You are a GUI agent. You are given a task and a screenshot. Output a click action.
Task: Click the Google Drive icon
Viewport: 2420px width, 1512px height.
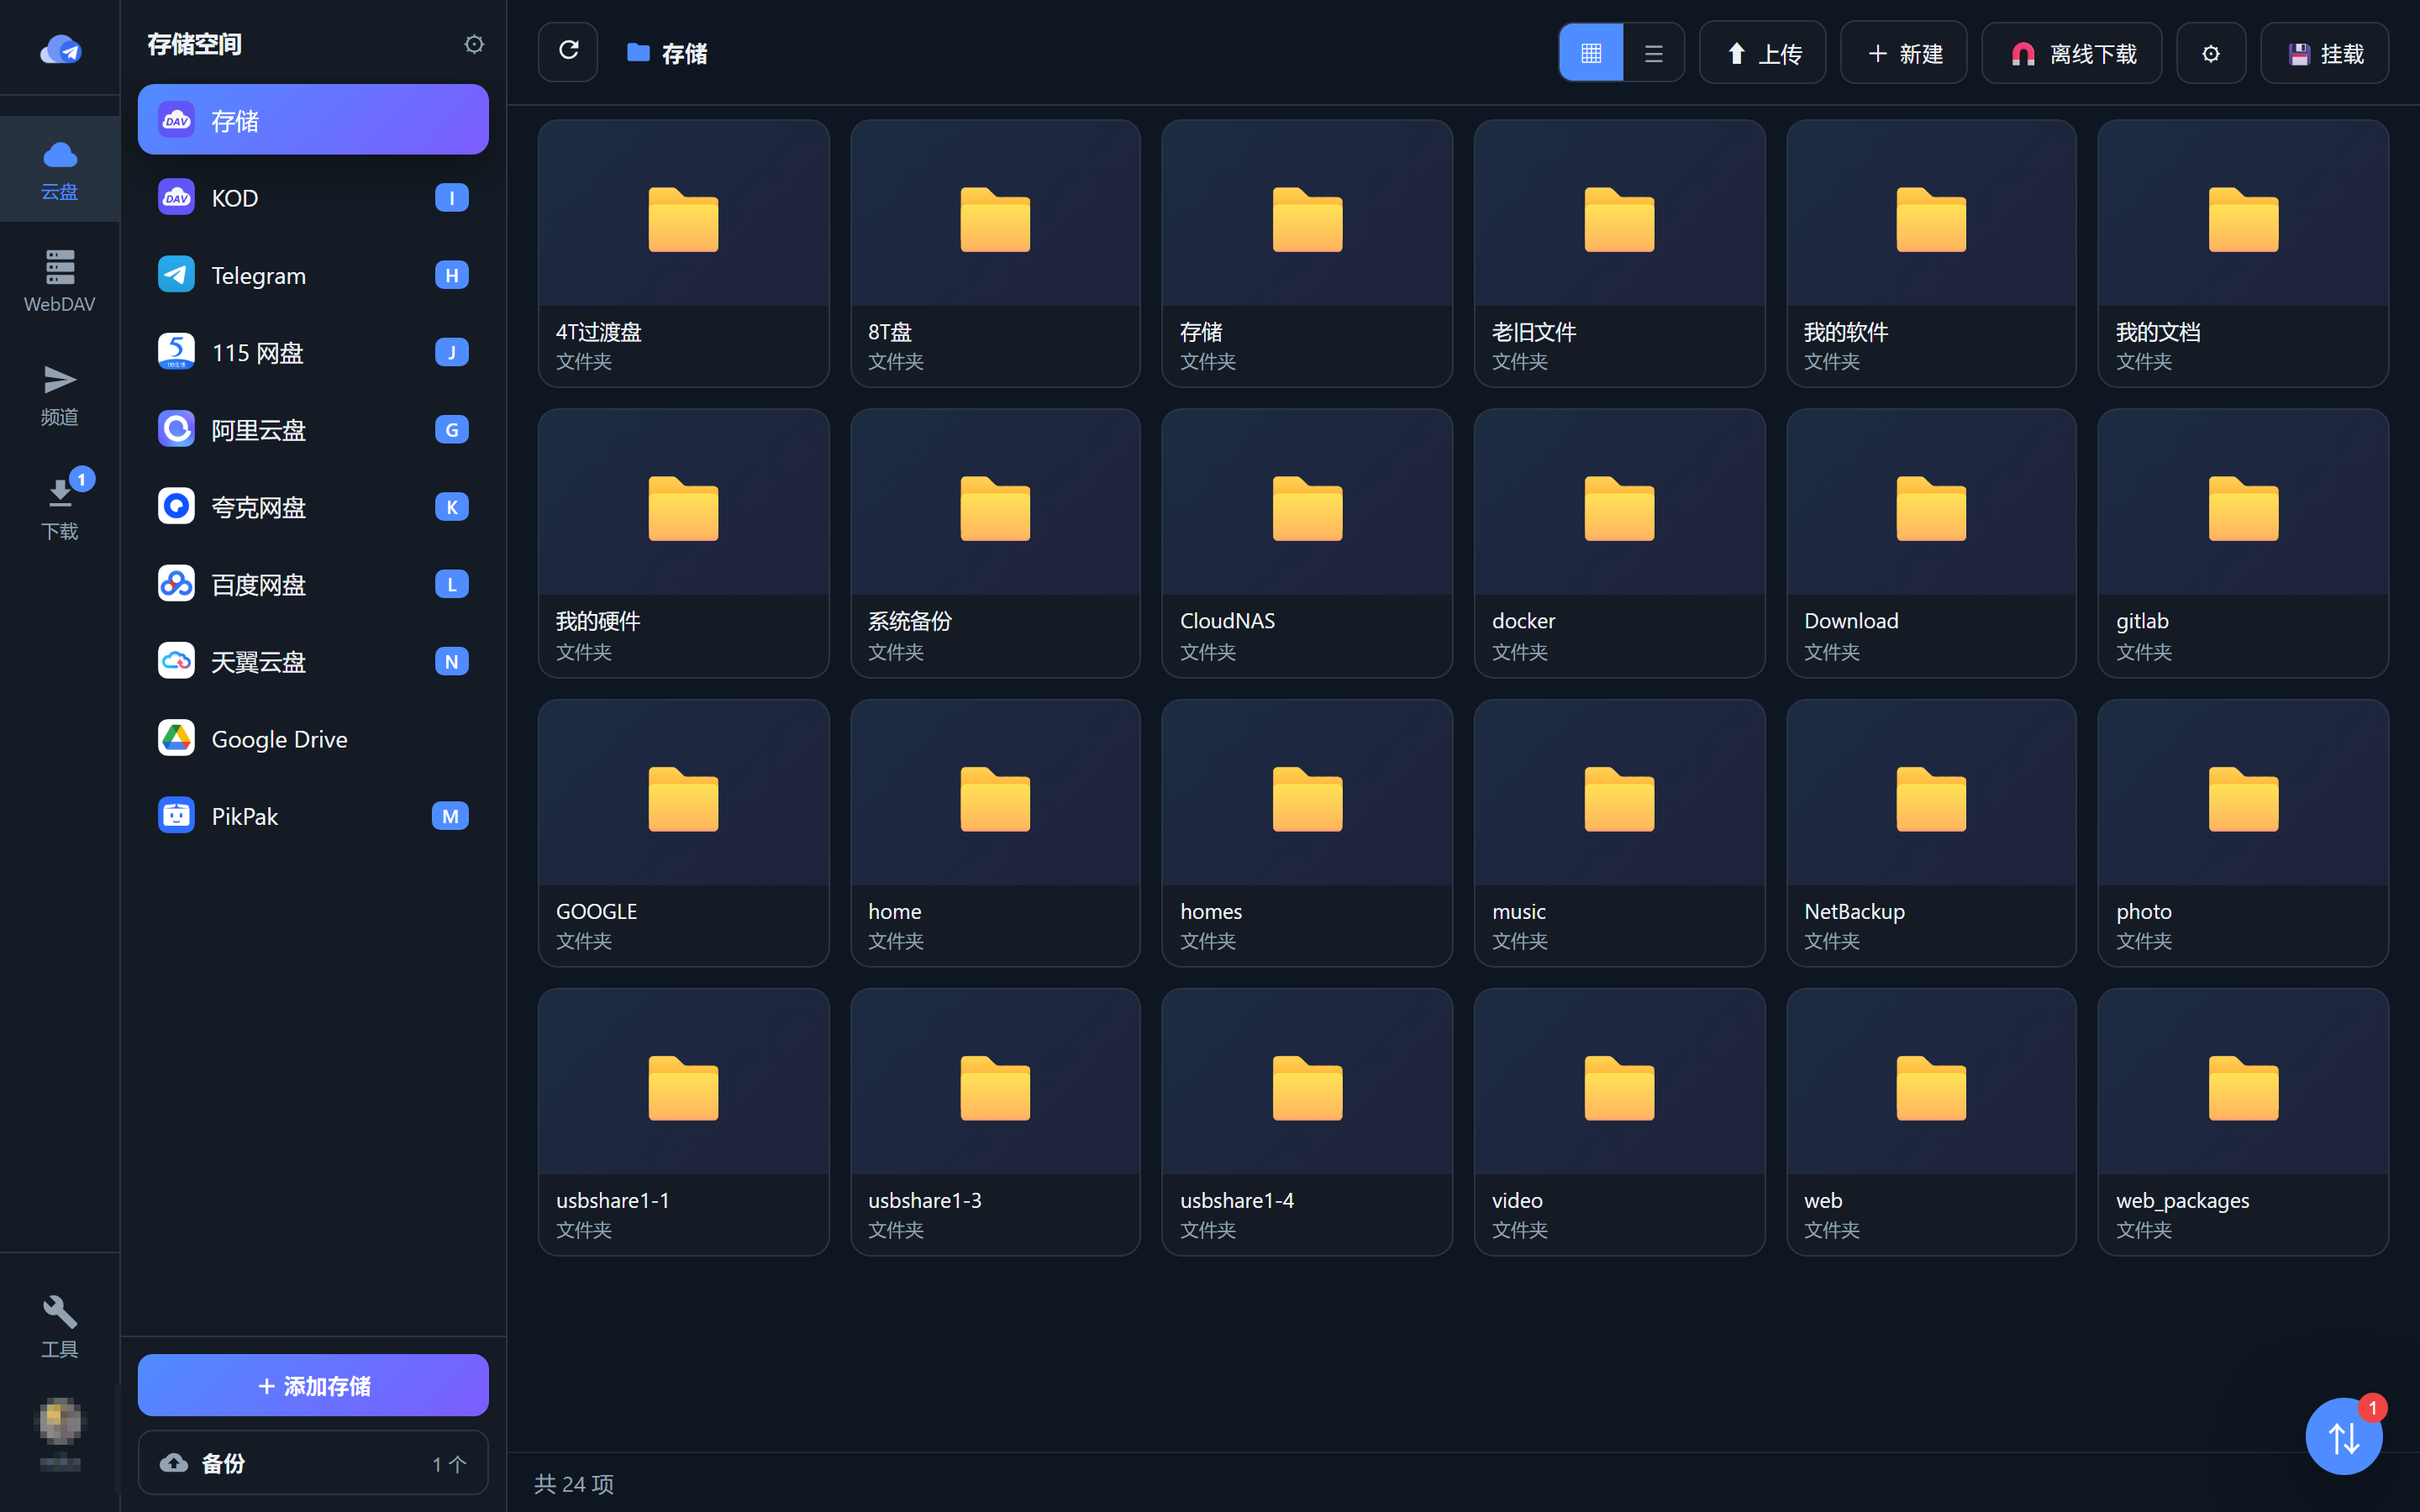(177, 739)
